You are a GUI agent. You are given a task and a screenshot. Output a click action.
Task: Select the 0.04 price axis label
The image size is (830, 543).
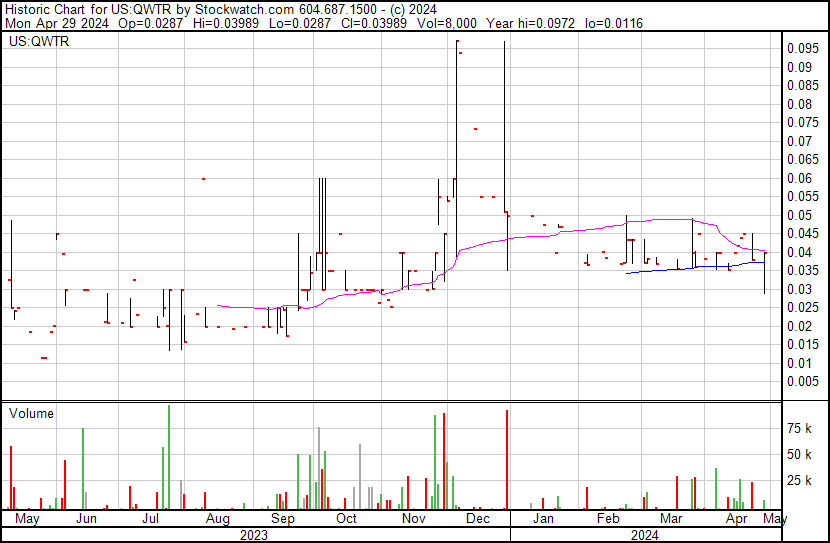pyautogui.click(x=799, y=252)
